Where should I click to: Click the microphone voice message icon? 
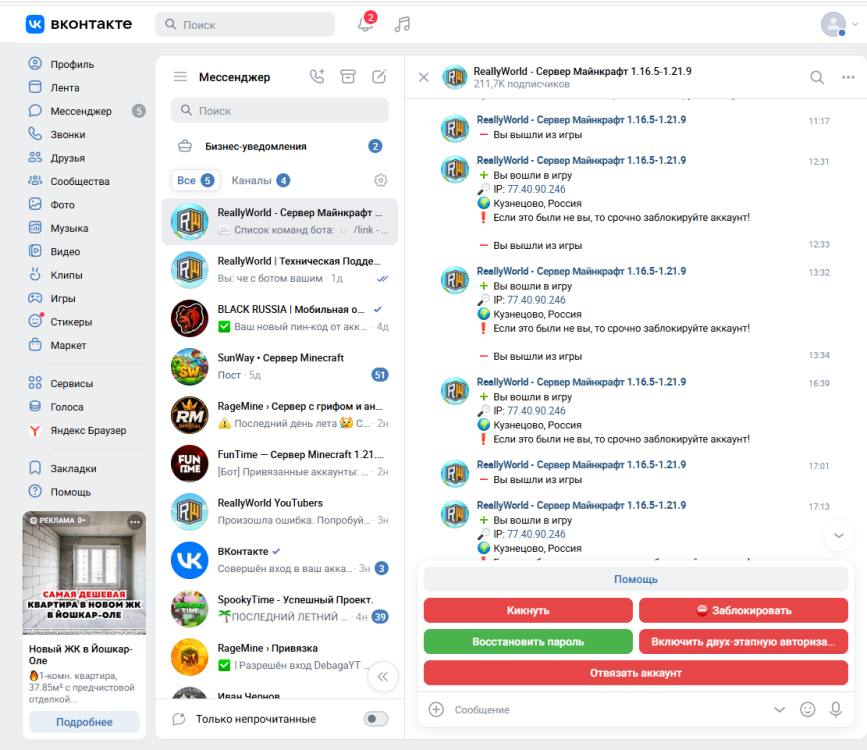coord(835,710)
